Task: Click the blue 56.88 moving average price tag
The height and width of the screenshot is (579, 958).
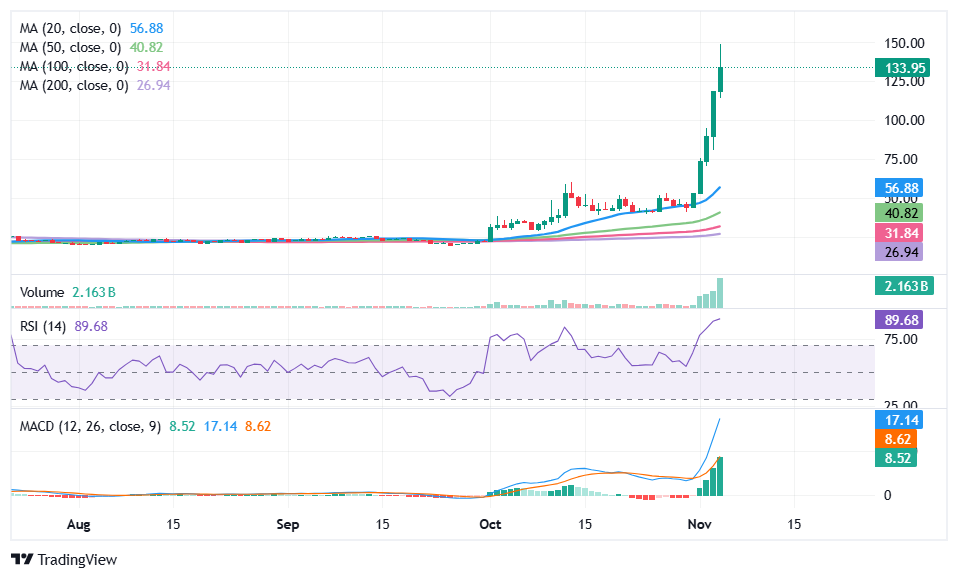Action: [x=897, y=188]
